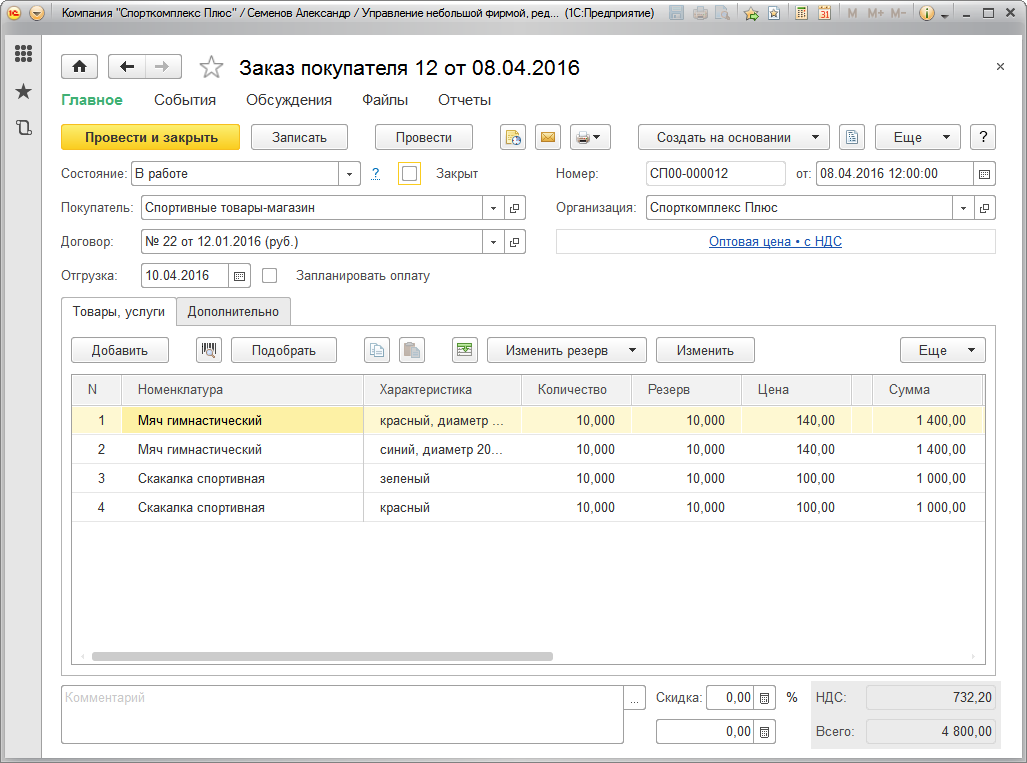This screenshot has width=1027, height=763.
Task: Click the help question mark button
Action: tap(983, 137)
